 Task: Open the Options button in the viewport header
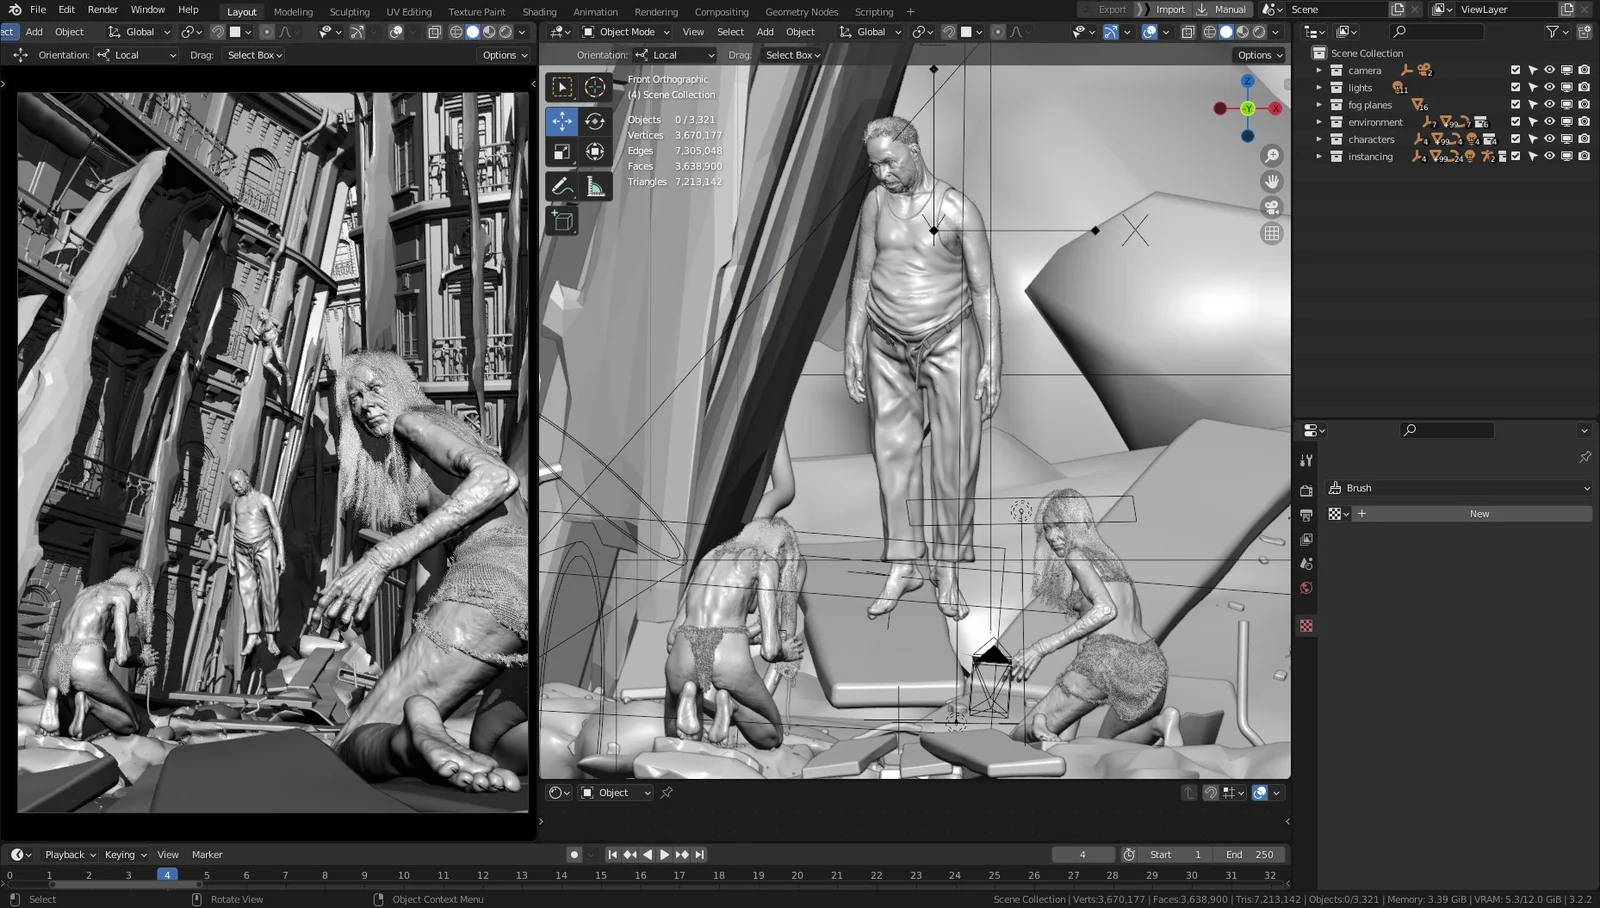pos(1258,55)
